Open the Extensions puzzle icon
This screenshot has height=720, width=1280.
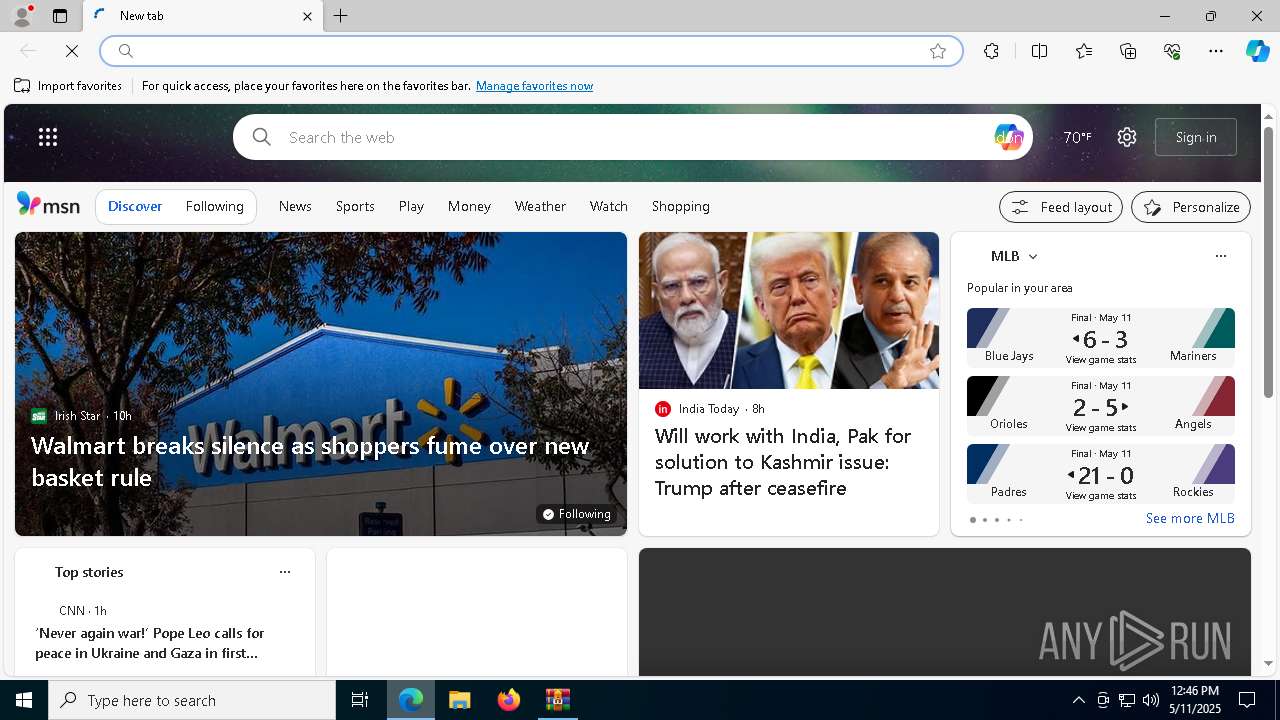point(991,51)
